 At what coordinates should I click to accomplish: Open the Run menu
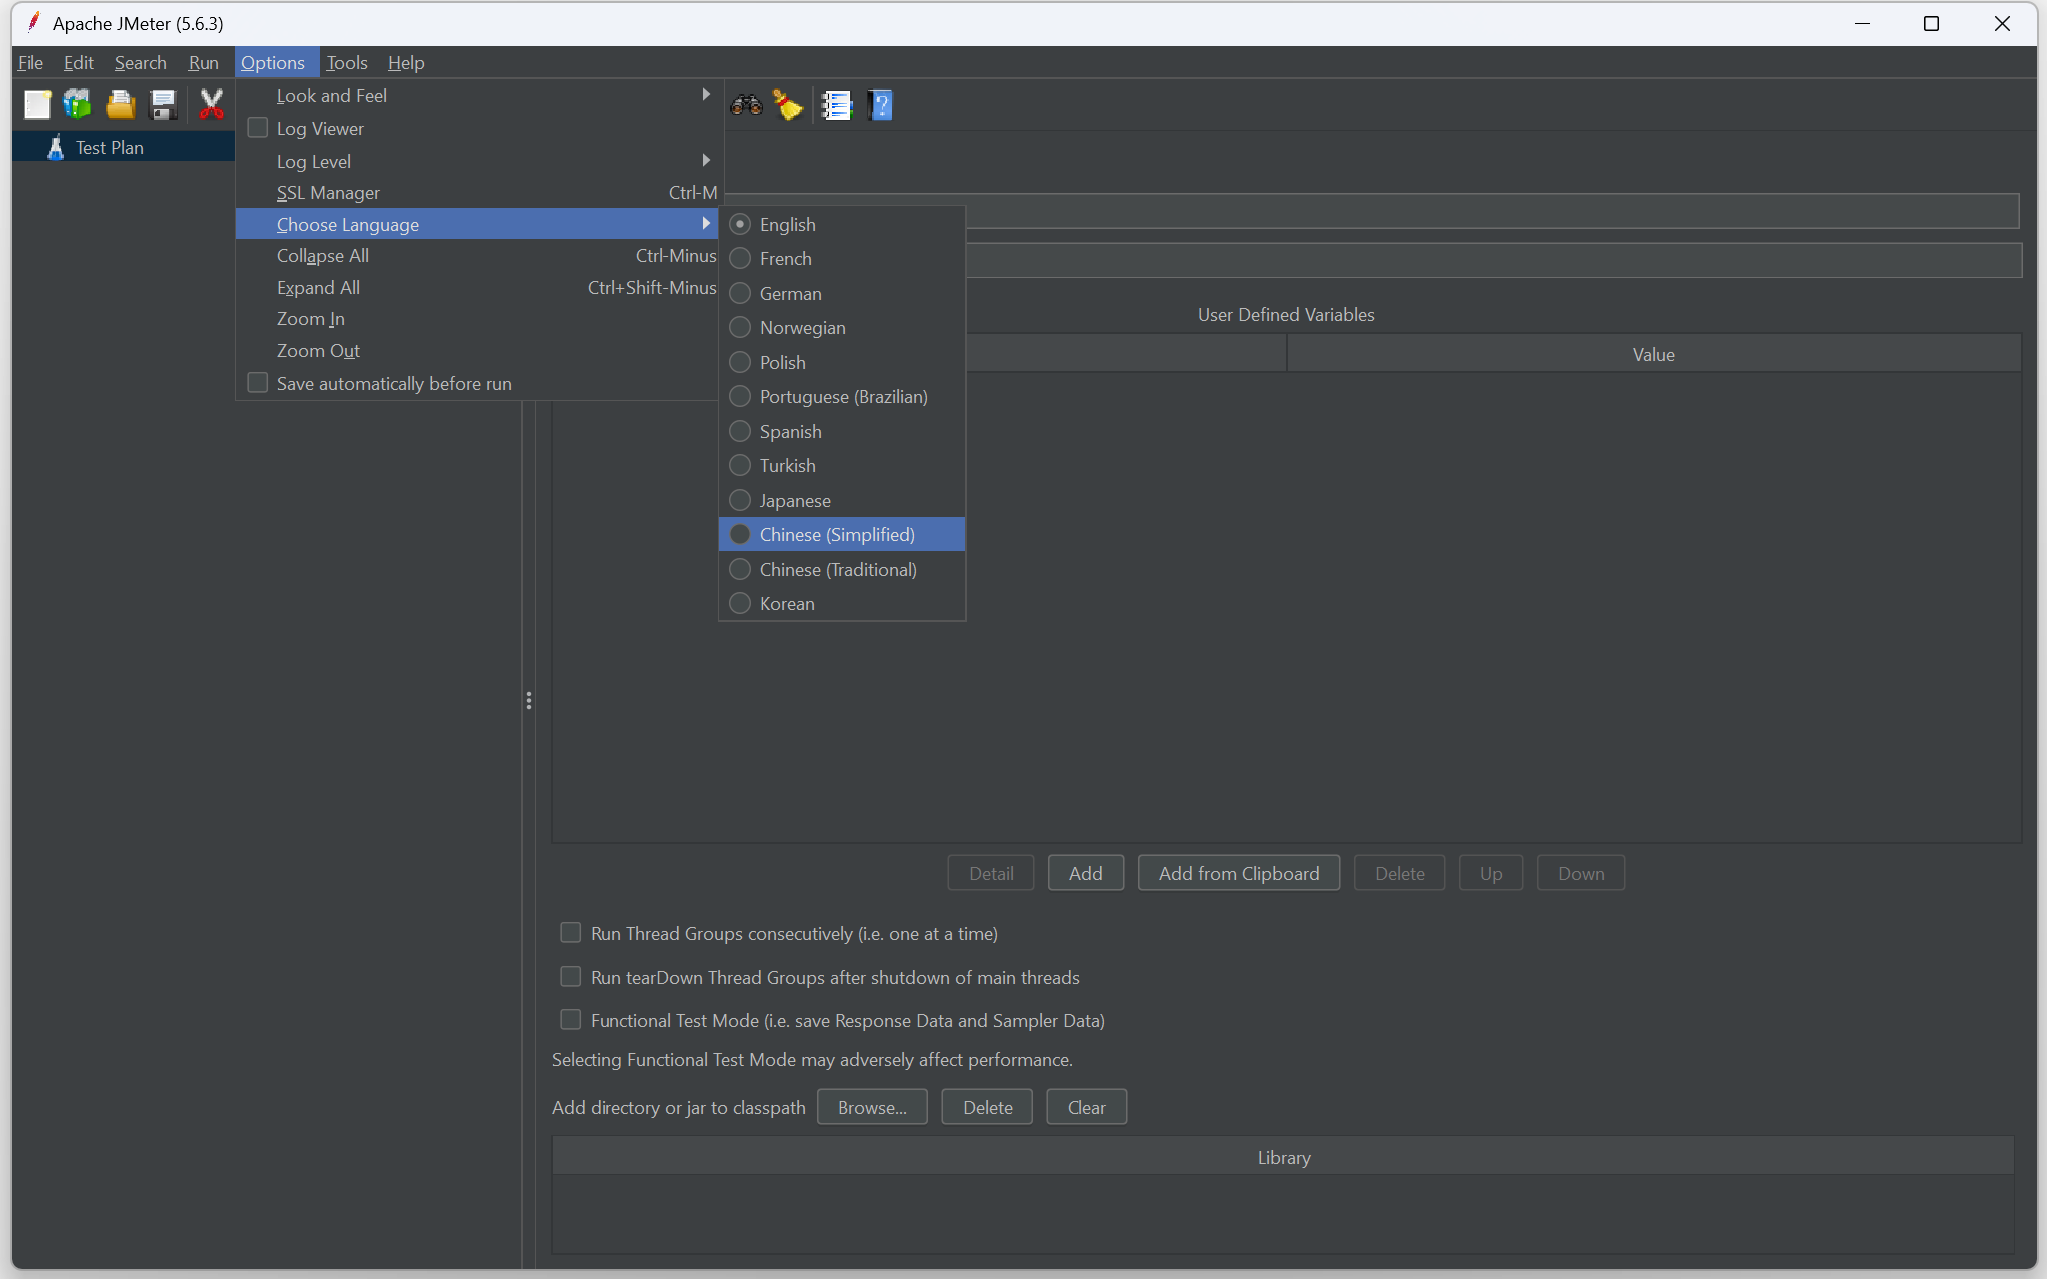point(203,62)
